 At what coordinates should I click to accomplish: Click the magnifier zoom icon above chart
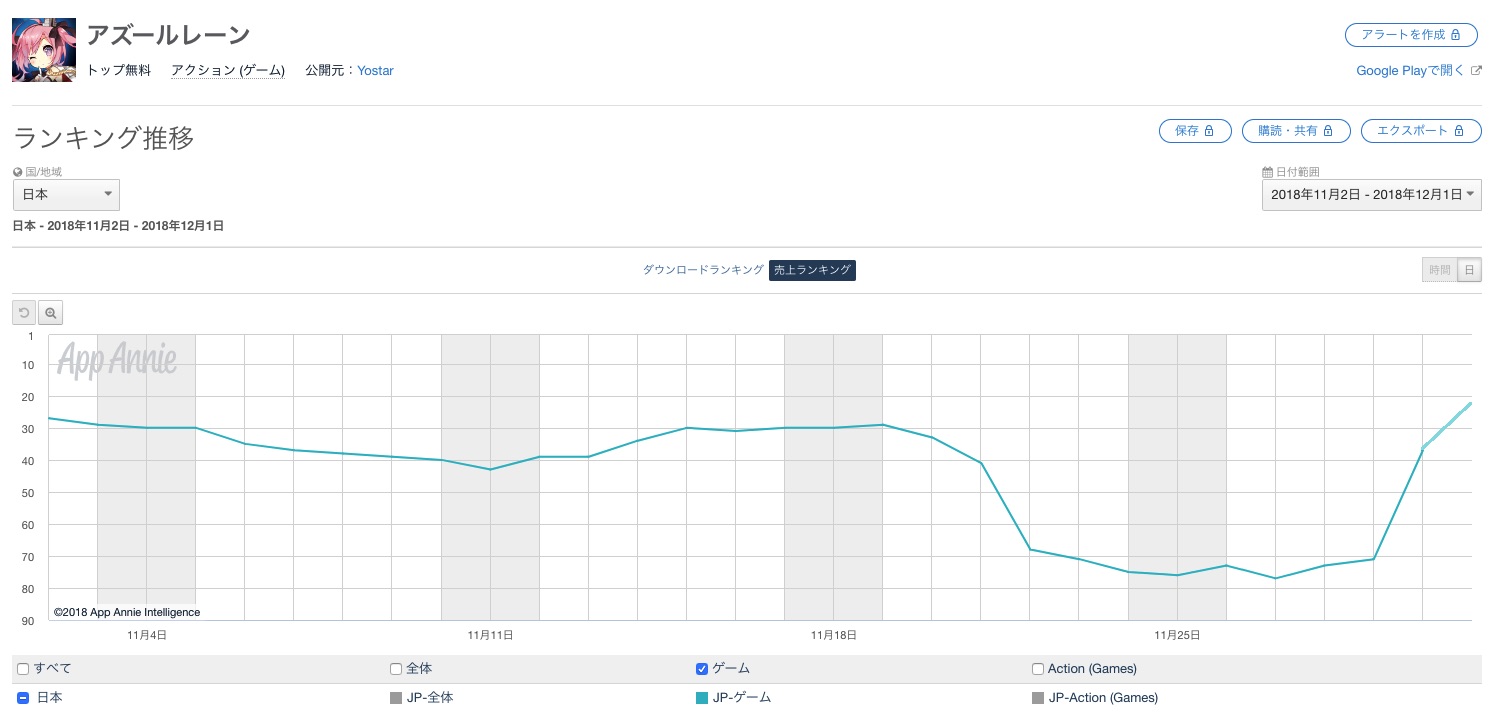click(x=50, y=313)
